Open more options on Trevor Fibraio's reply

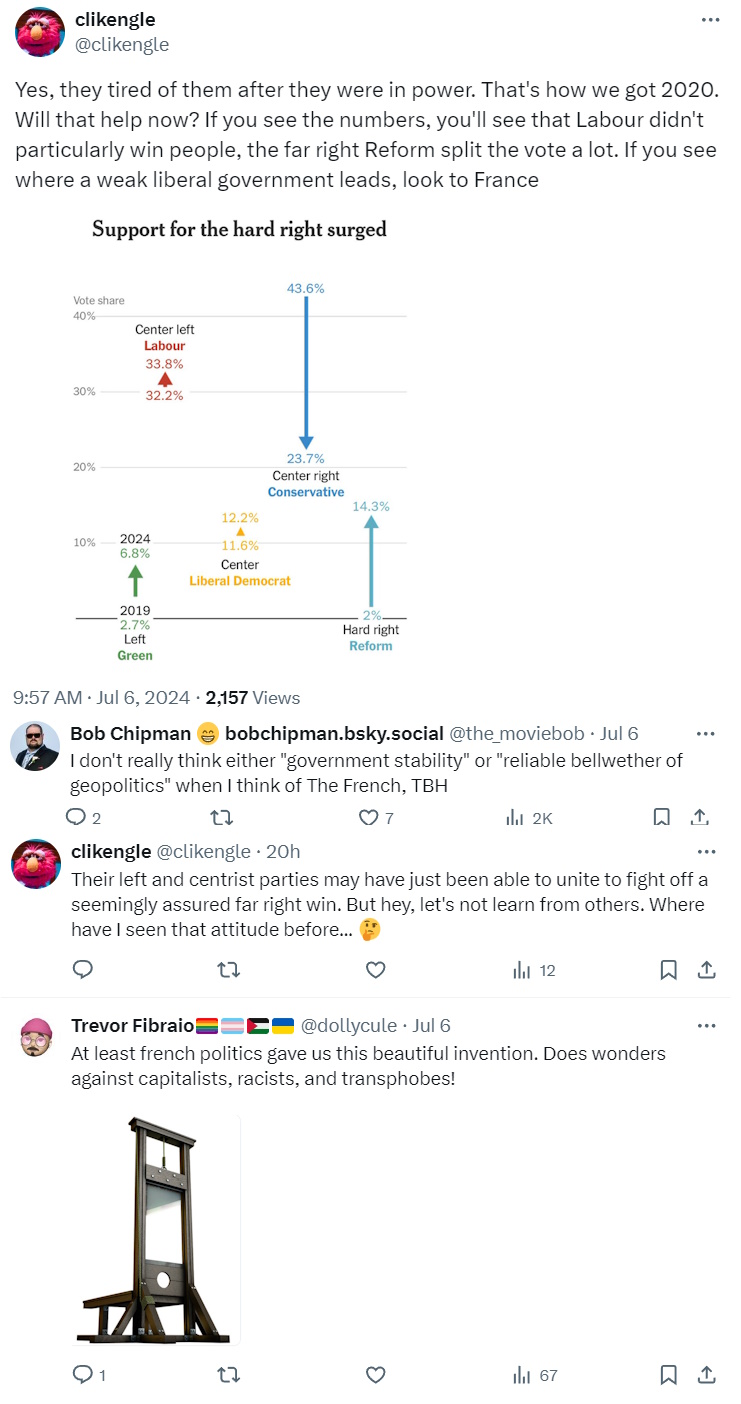706,1025
